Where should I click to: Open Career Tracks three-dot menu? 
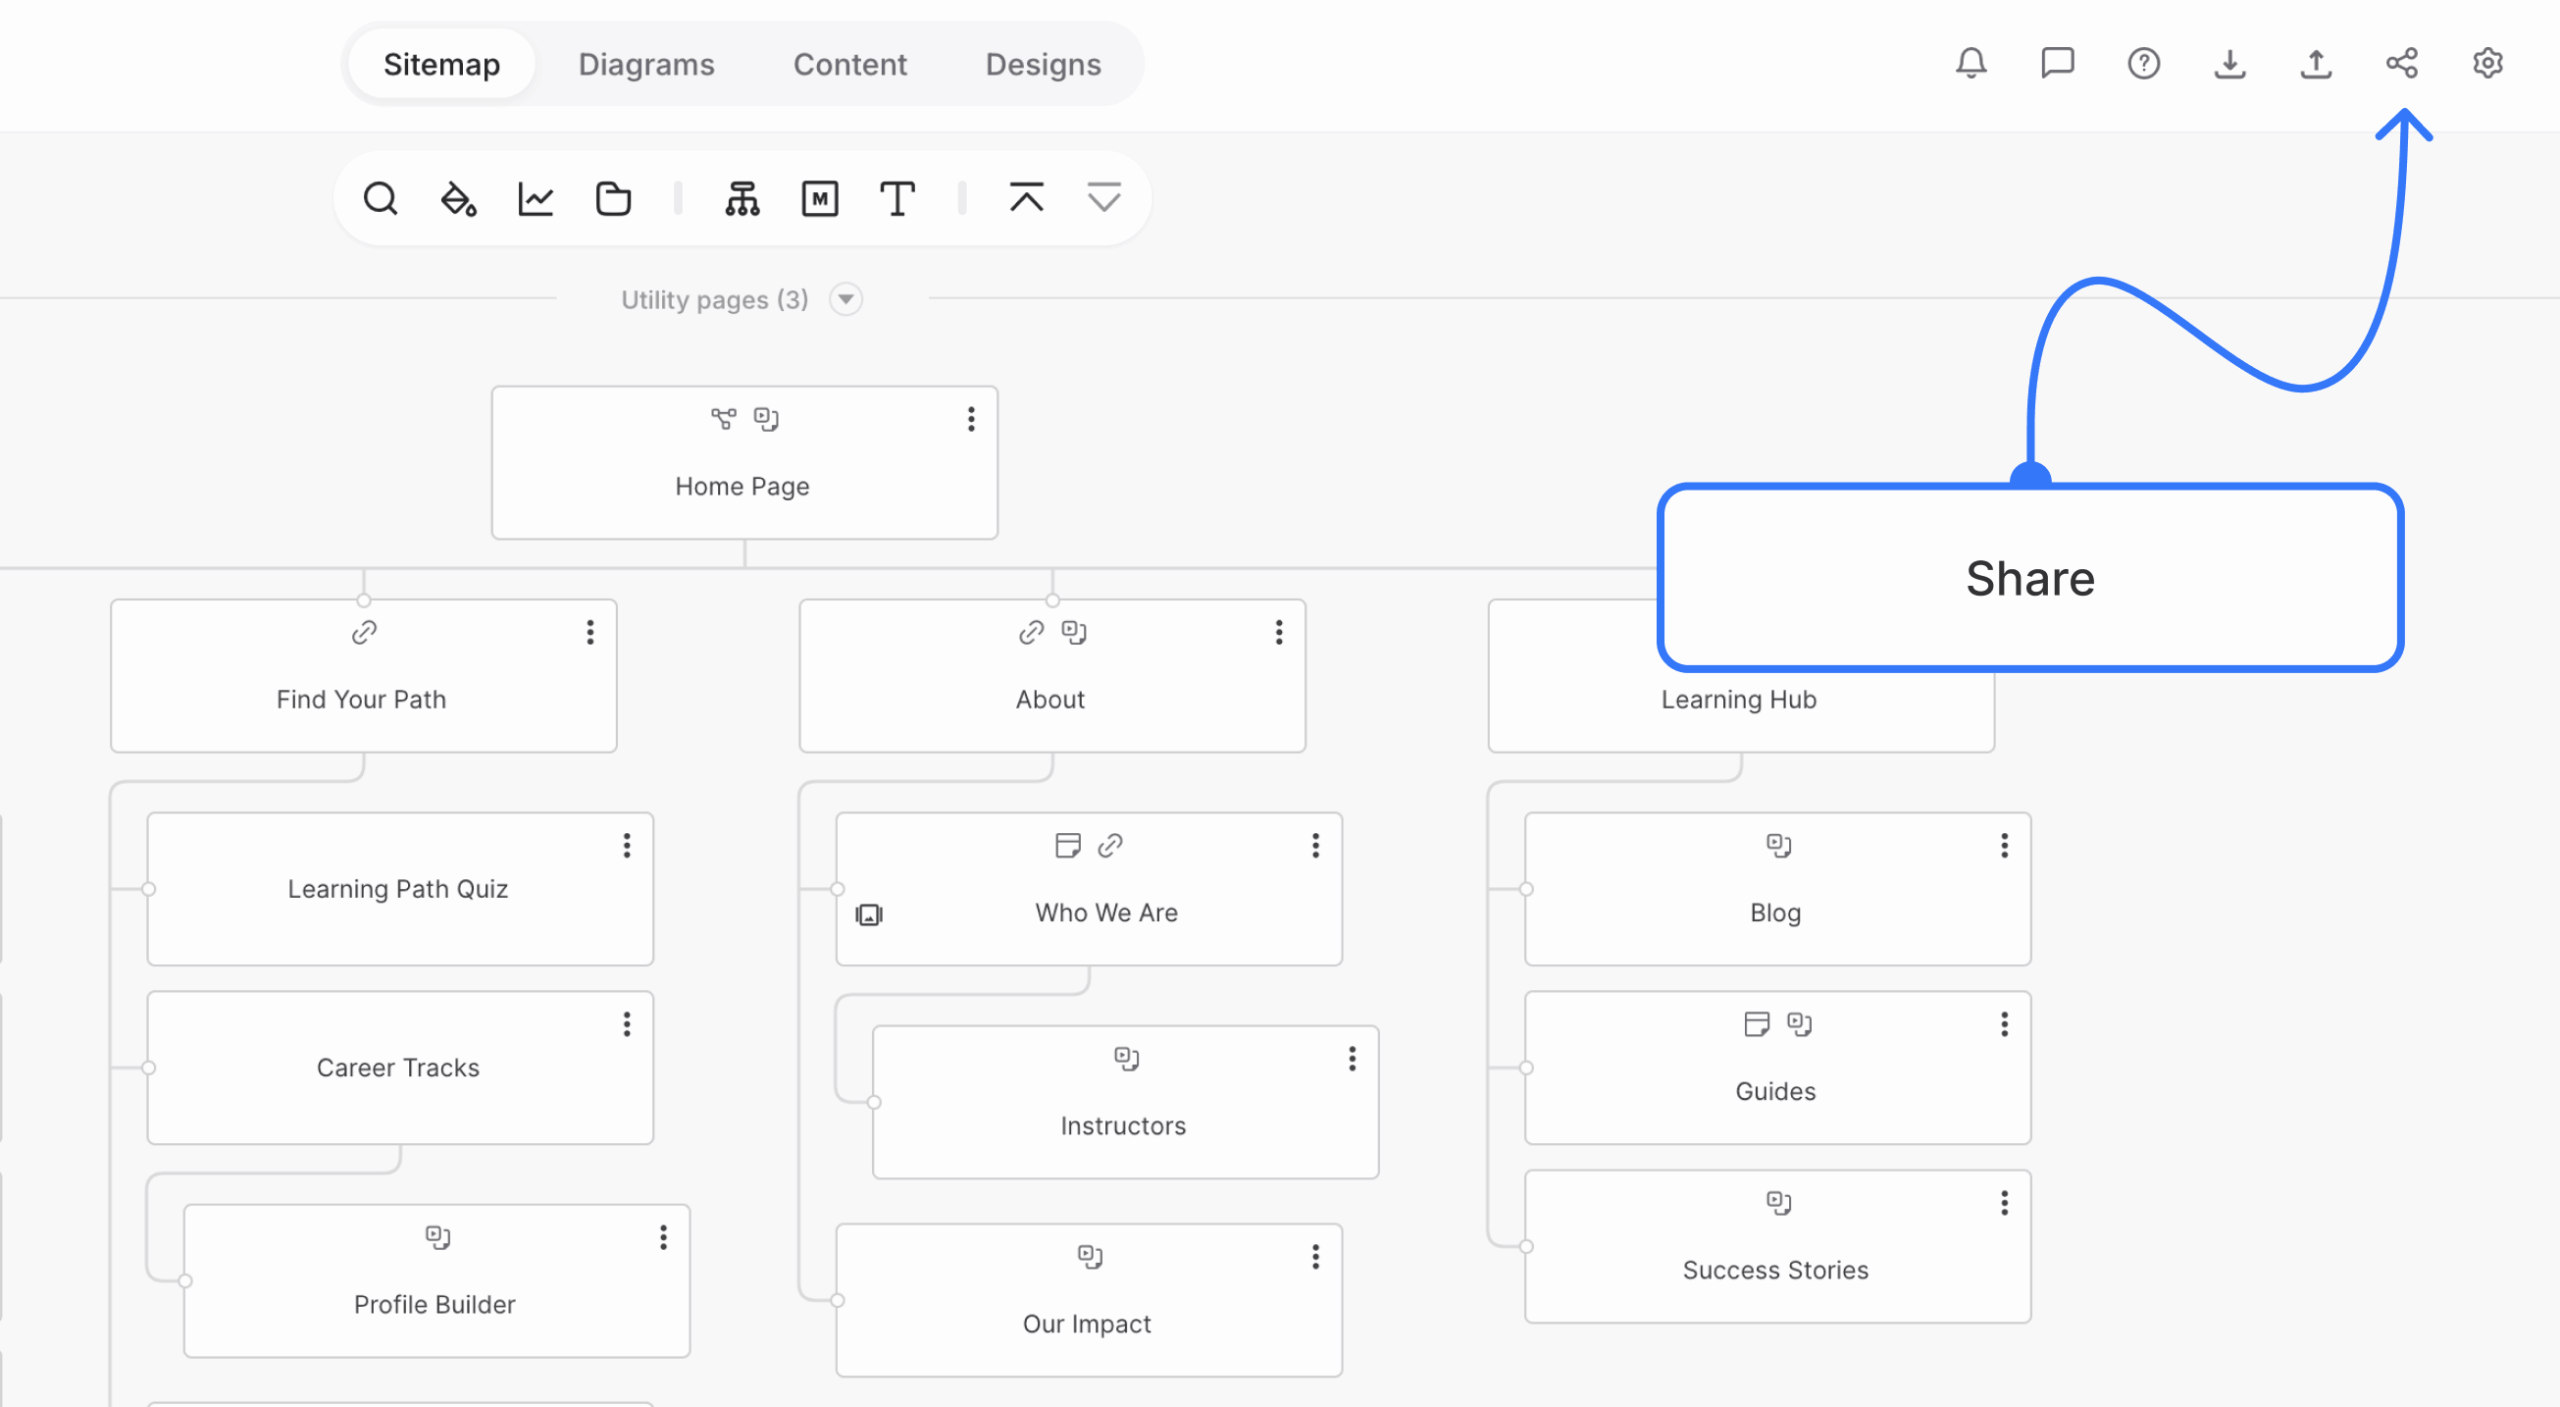[627, 1024]
